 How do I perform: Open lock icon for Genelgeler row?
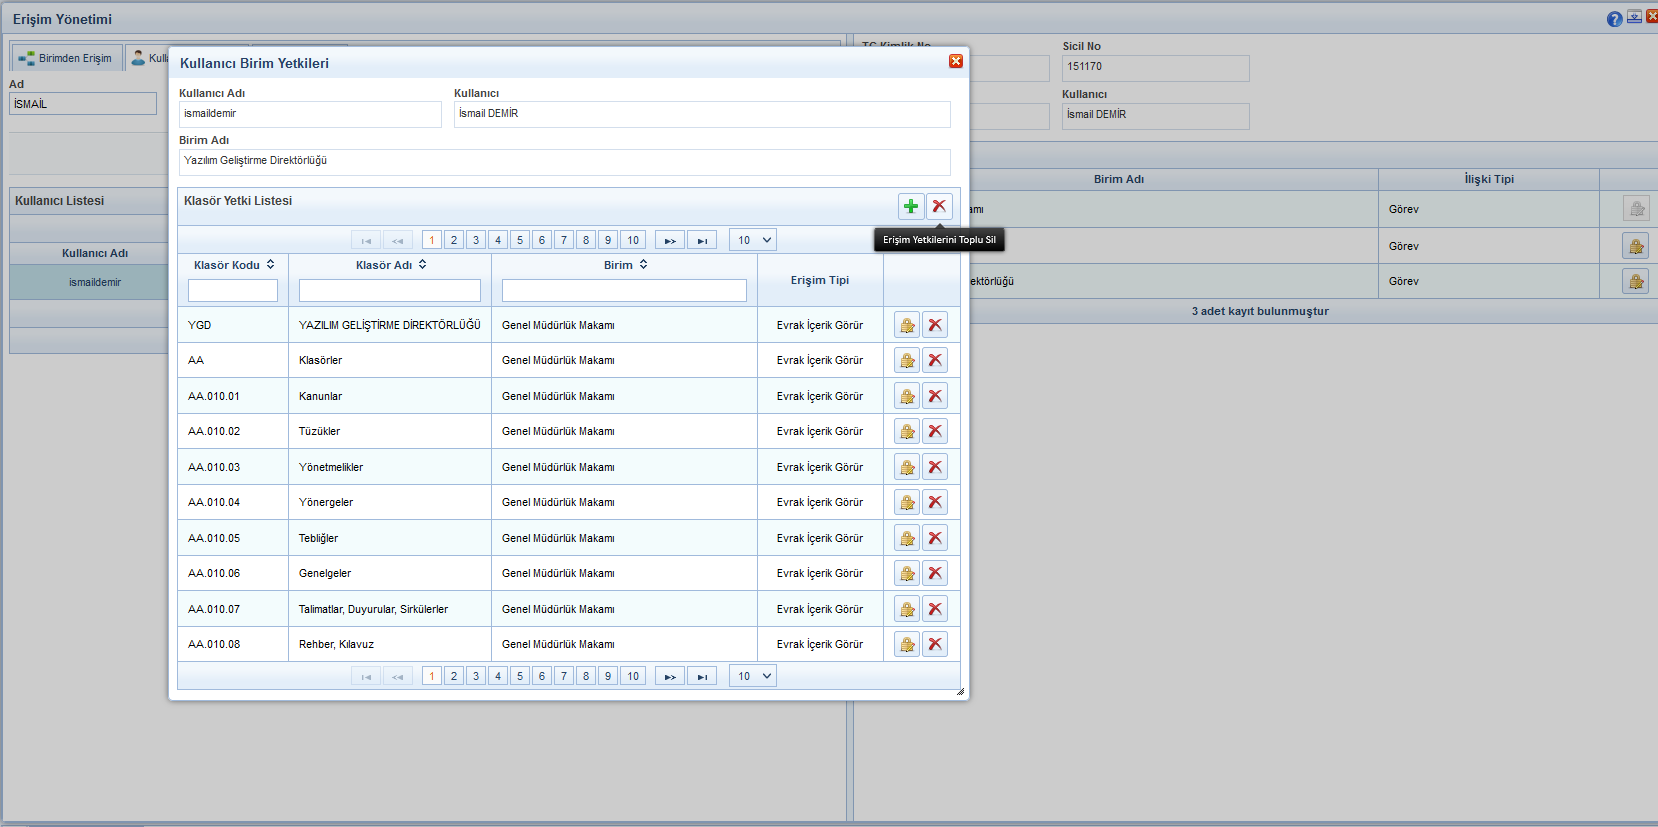(907, 573)
